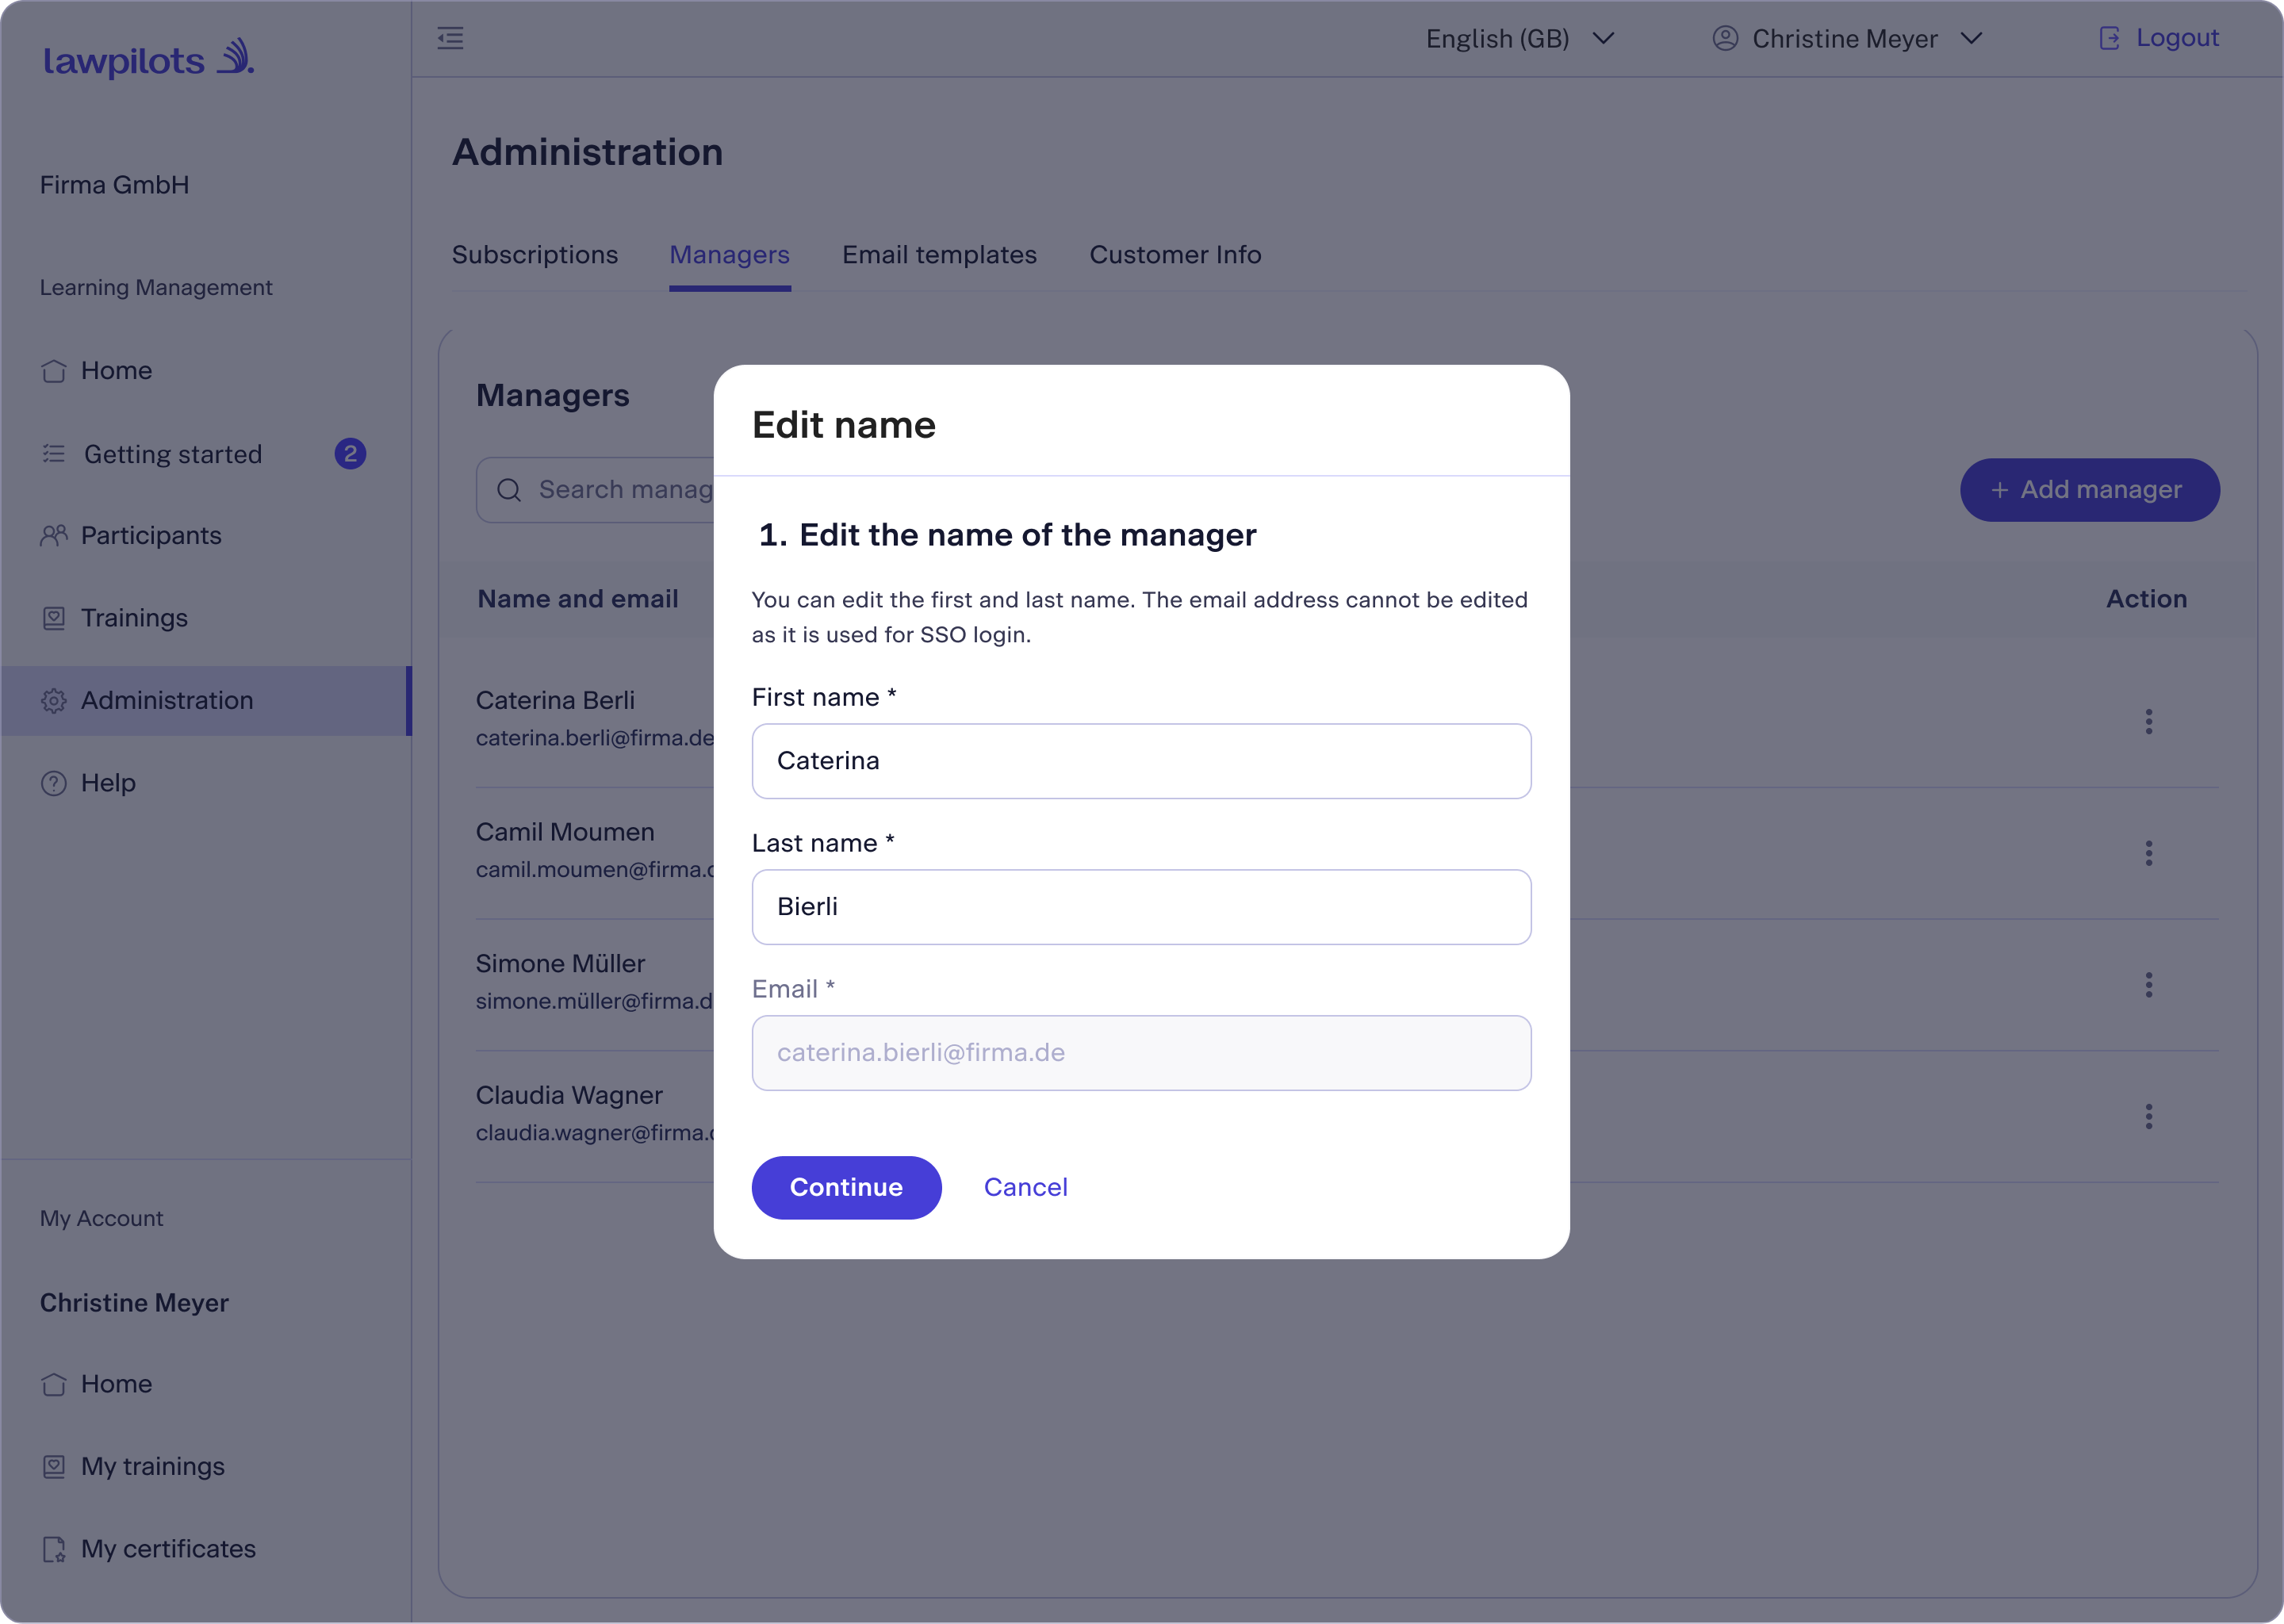Screen dimensions: 2284x1624
Task: Click the My trainings icon
Action: click(54, 1466)
